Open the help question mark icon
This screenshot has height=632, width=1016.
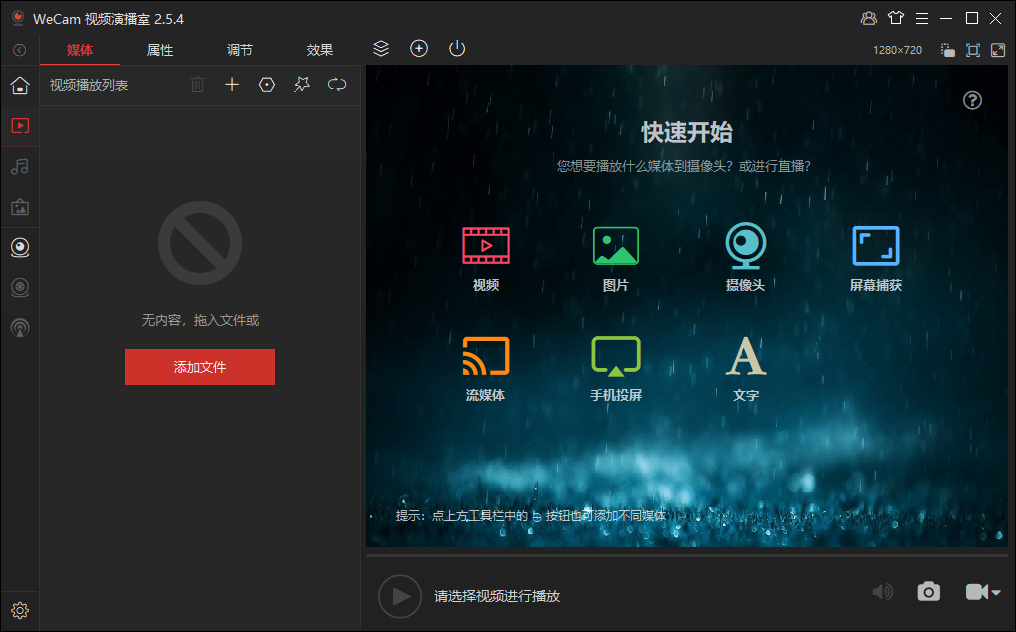[972, 100]
